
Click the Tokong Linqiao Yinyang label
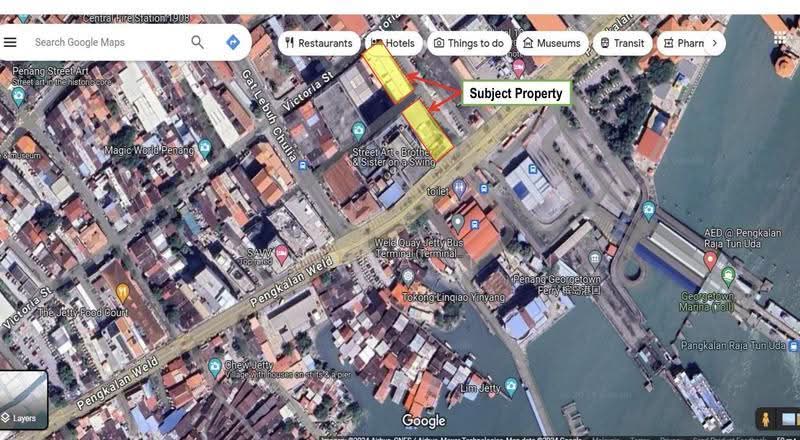tap(453, 297)
